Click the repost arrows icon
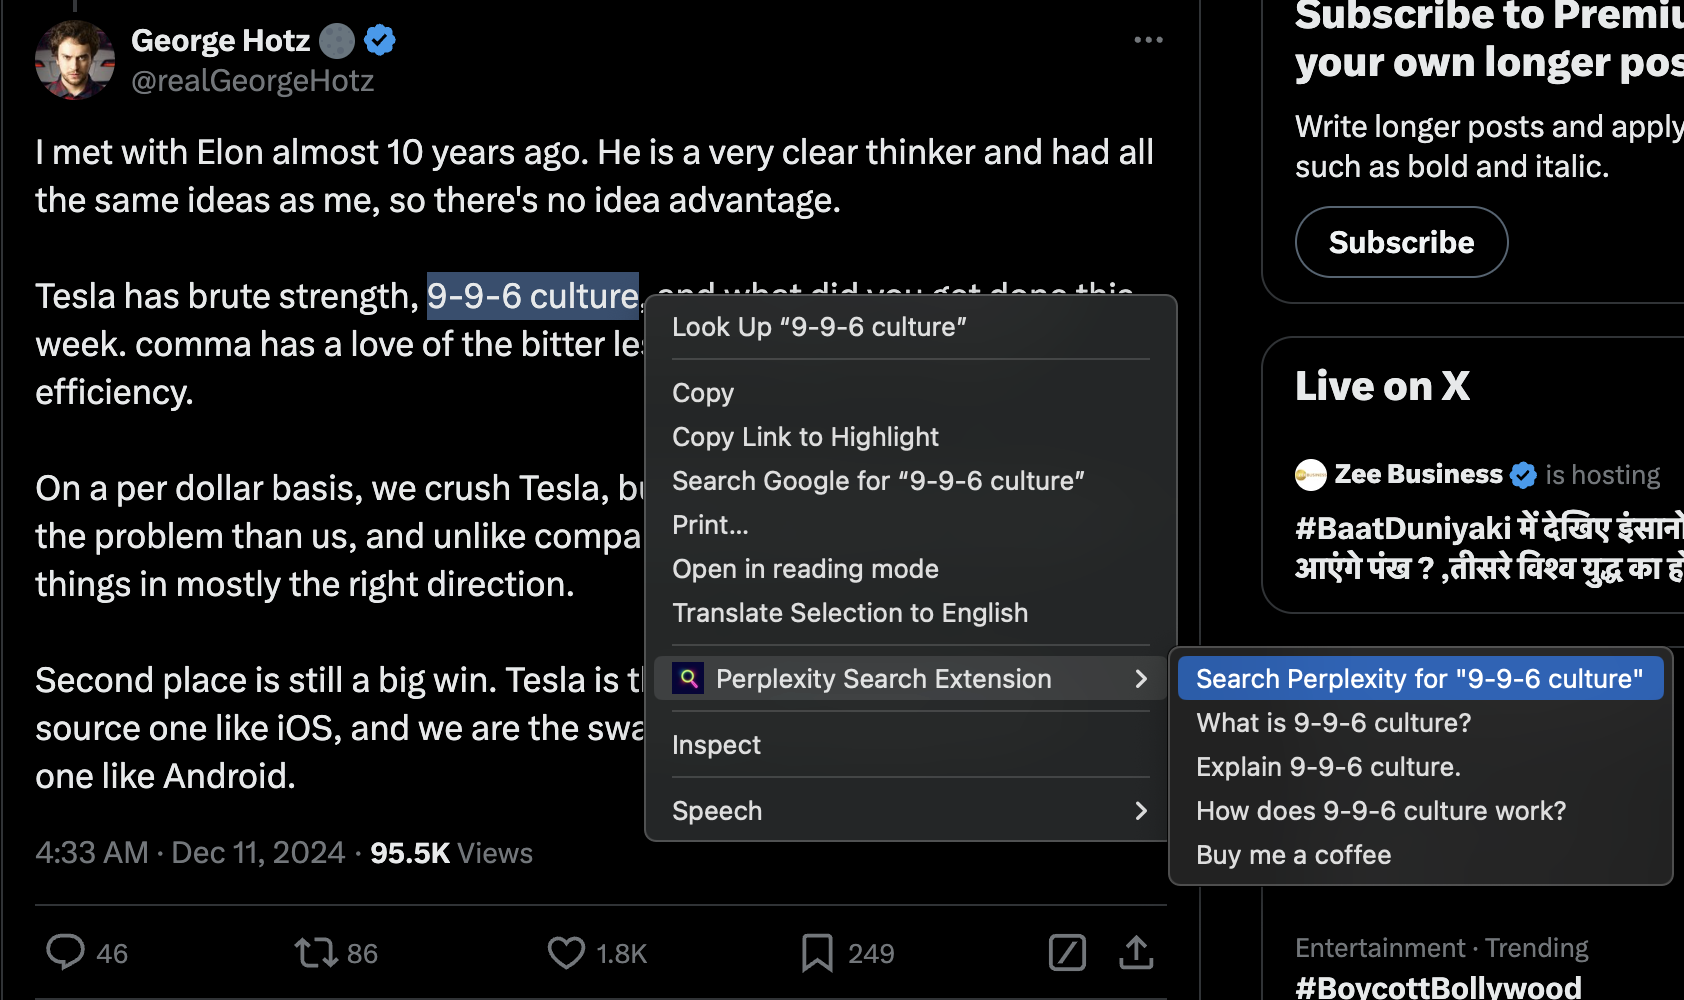Image resolution: width=1684 pixels, height=1000 pixels. (x=315, y=952)
